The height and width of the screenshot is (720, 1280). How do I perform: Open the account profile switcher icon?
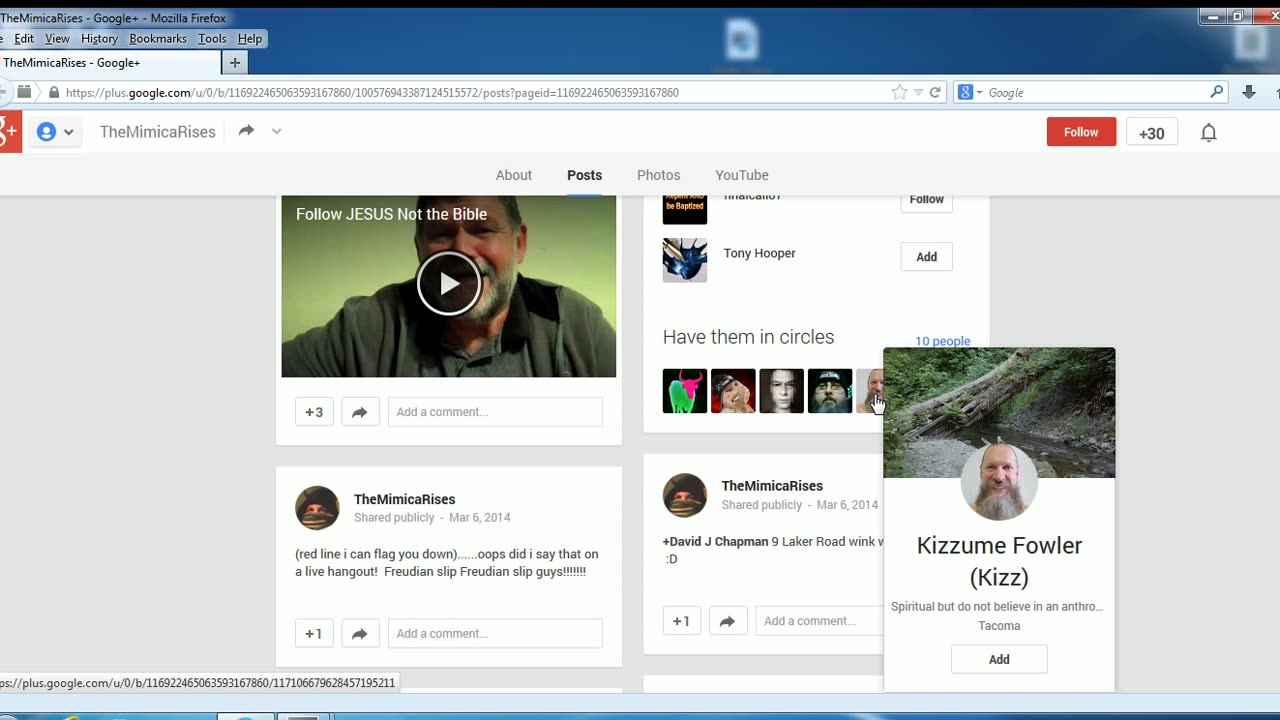coord(56,132)
